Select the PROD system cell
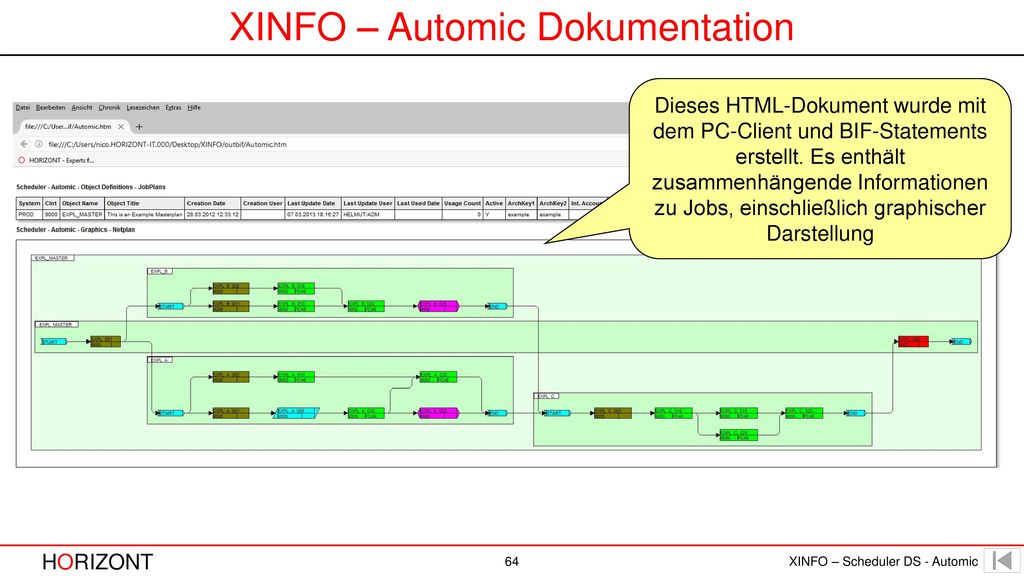 point(29,214)
